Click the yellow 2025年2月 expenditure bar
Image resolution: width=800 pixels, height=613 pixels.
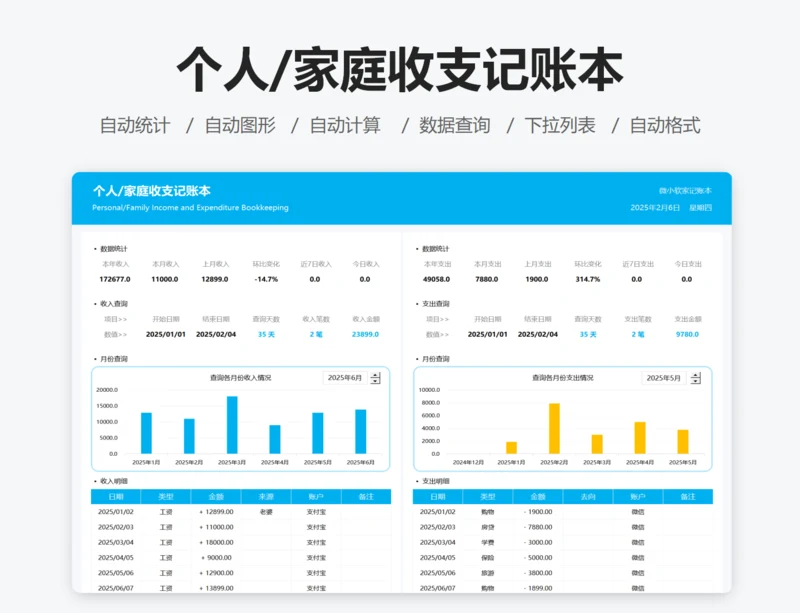pyautogui.click(x=554, y=428)
